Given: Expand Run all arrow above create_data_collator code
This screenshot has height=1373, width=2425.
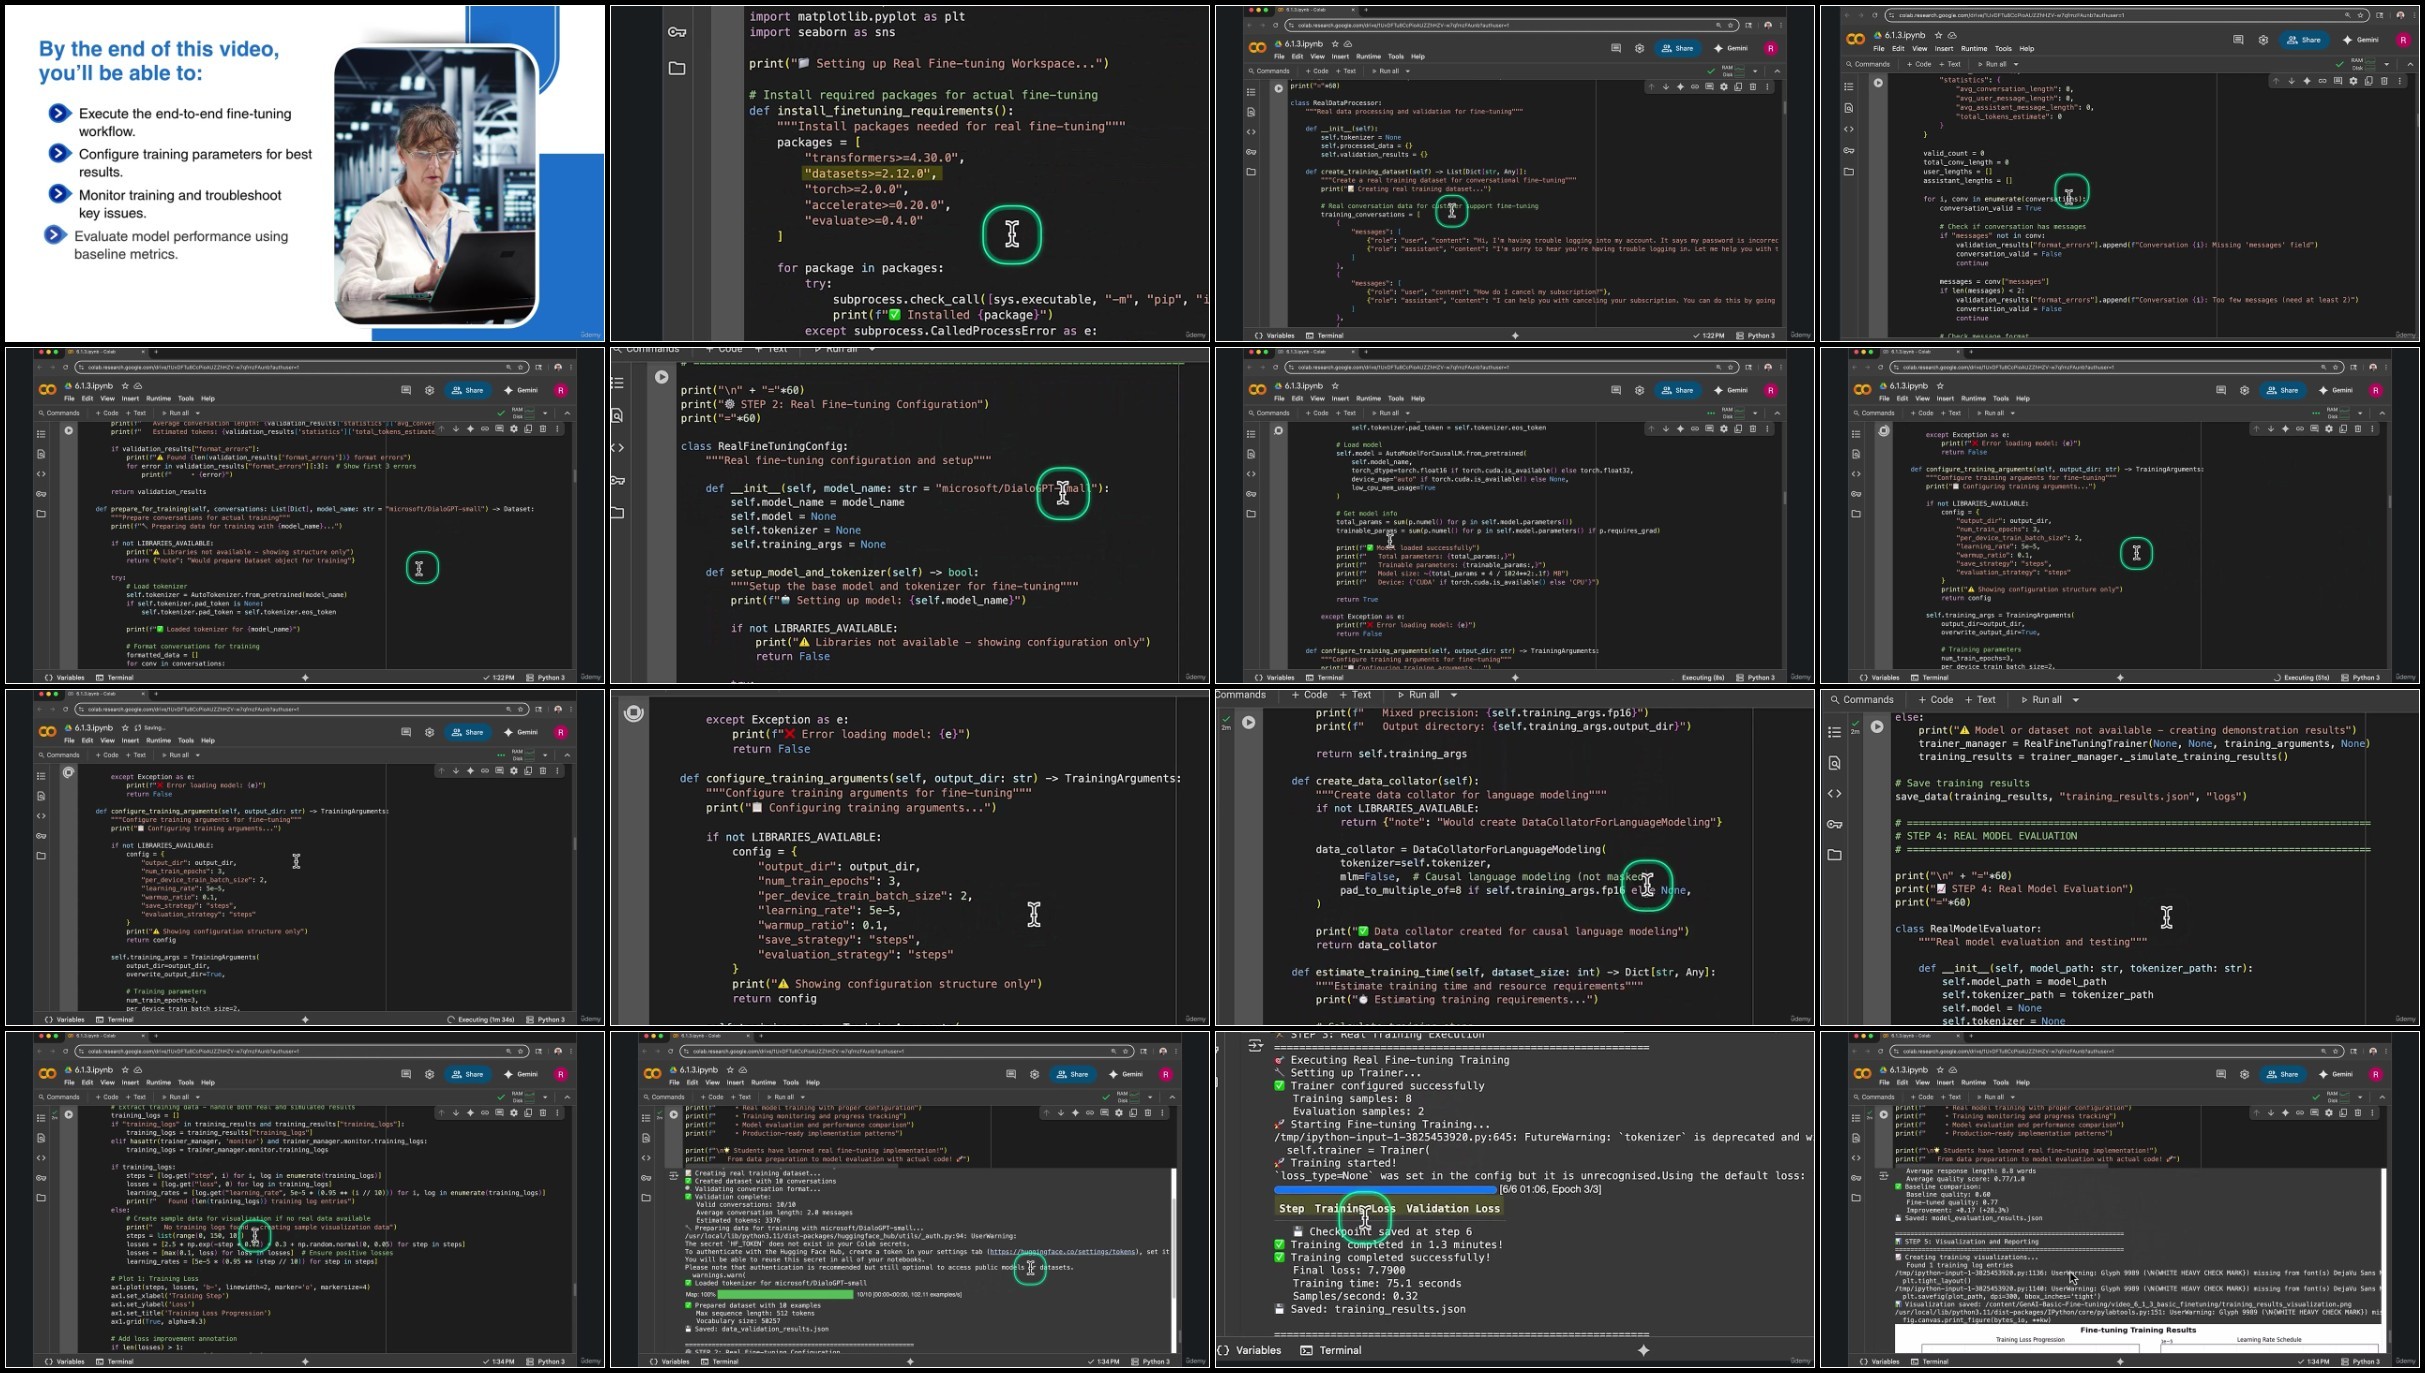Looking at the screenshot, I should [x=1454, y=695].
